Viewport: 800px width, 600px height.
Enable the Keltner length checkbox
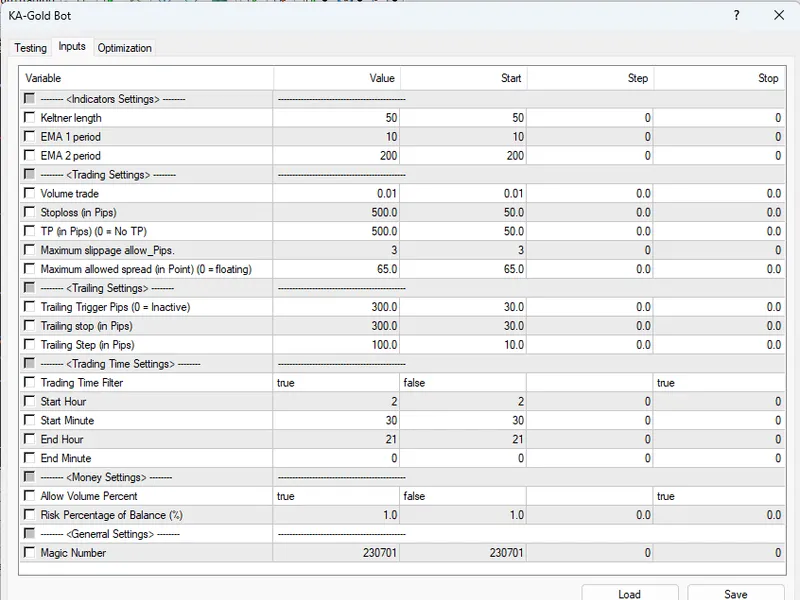30,117
